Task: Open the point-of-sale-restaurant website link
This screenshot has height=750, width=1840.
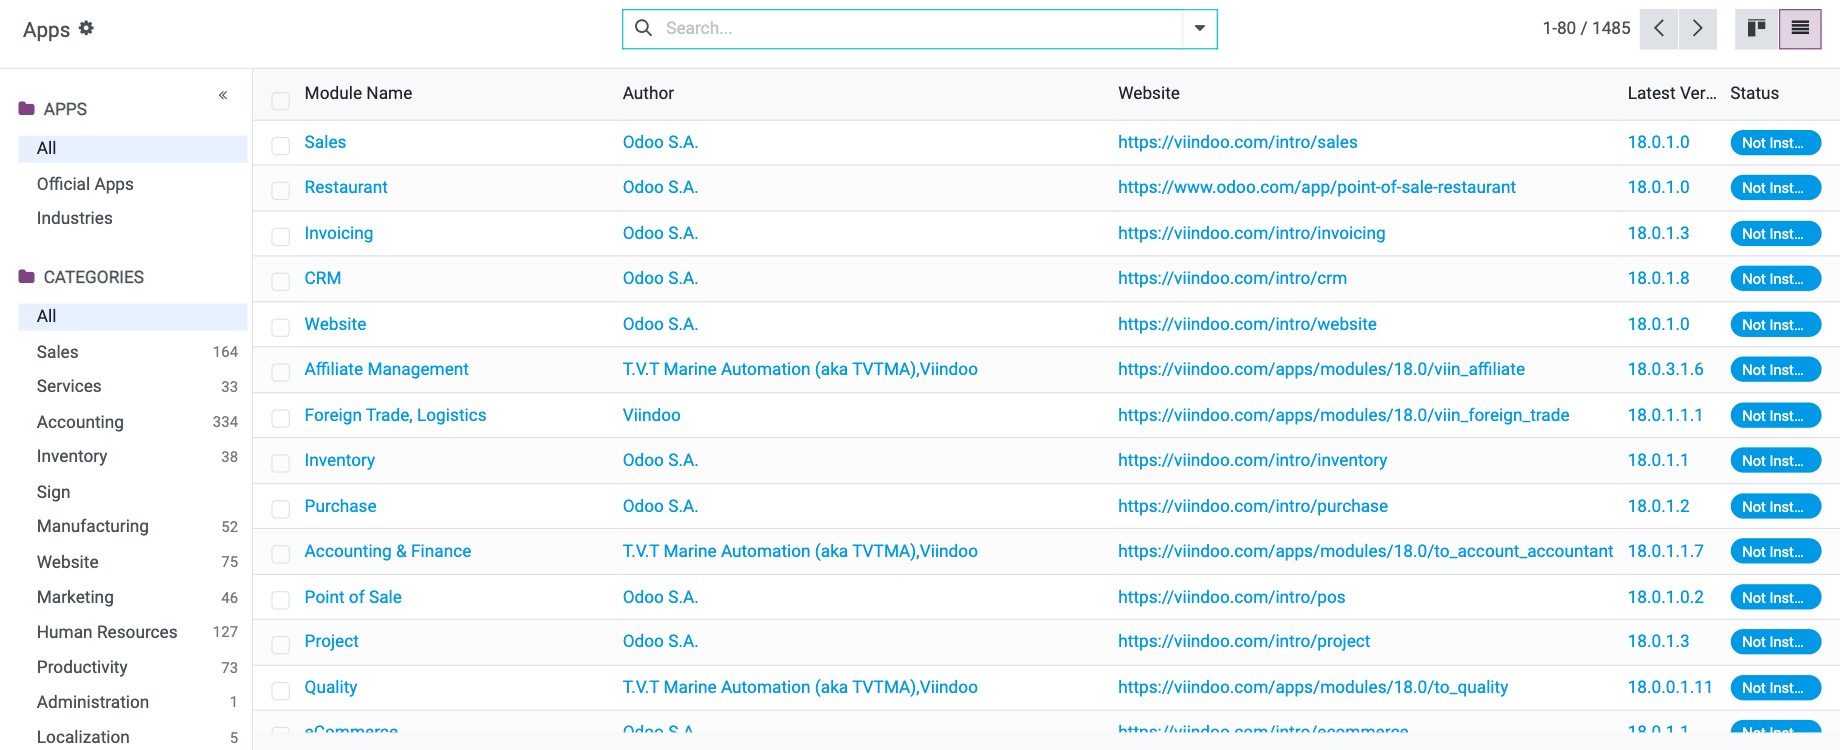Action: [1316, 187]
